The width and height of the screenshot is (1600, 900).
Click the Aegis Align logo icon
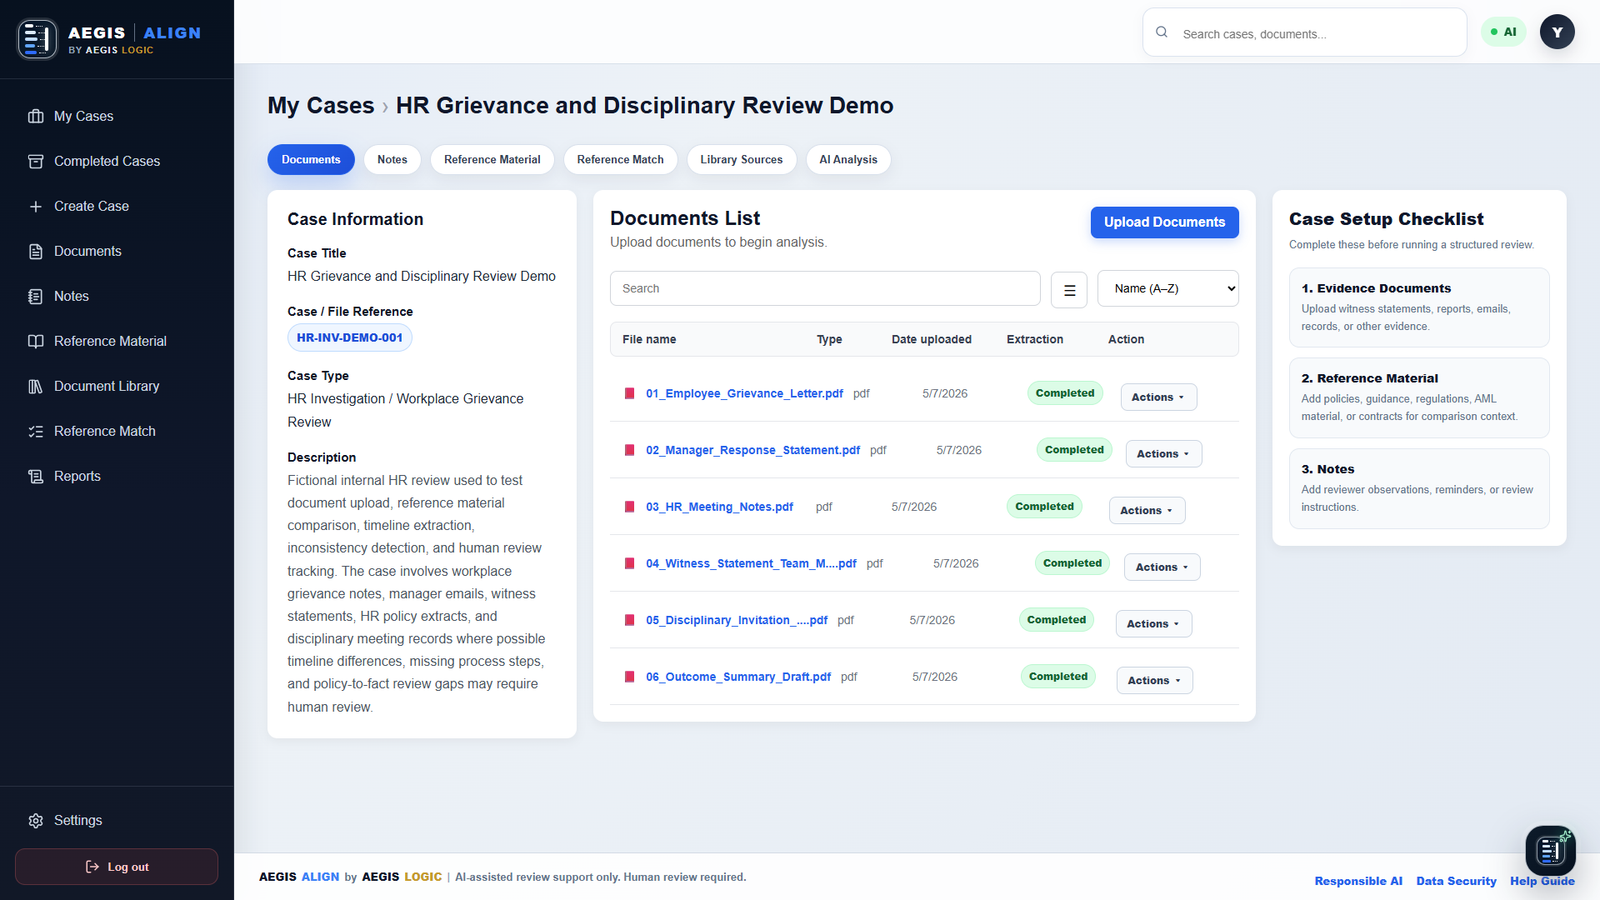coord(38,39)
